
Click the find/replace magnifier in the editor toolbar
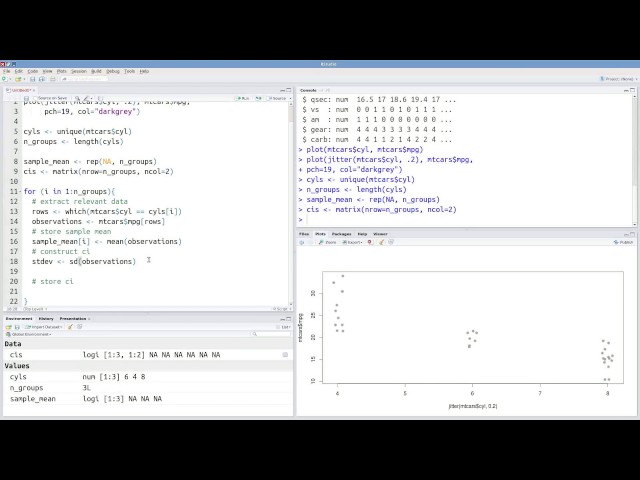(x=77, y=98)
